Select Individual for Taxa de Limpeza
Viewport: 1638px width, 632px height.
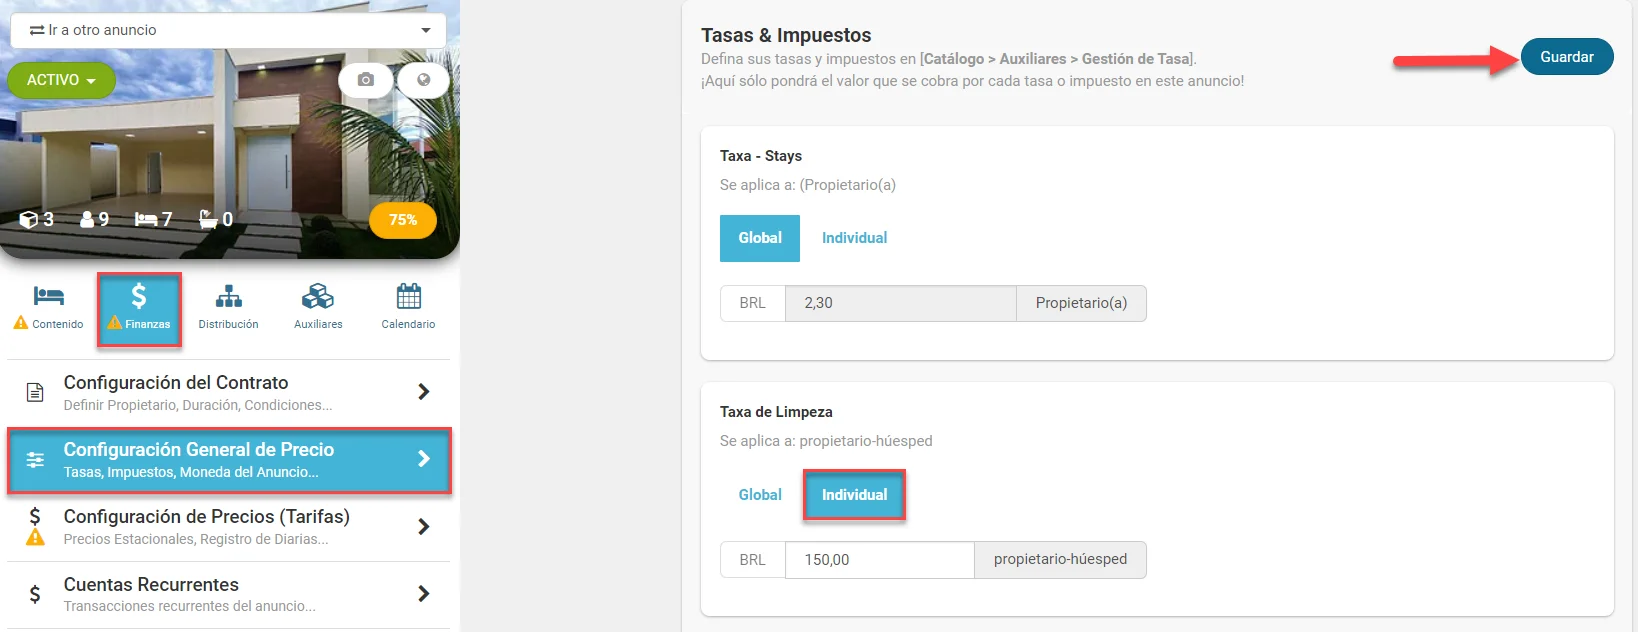click(x=854, y=495)
